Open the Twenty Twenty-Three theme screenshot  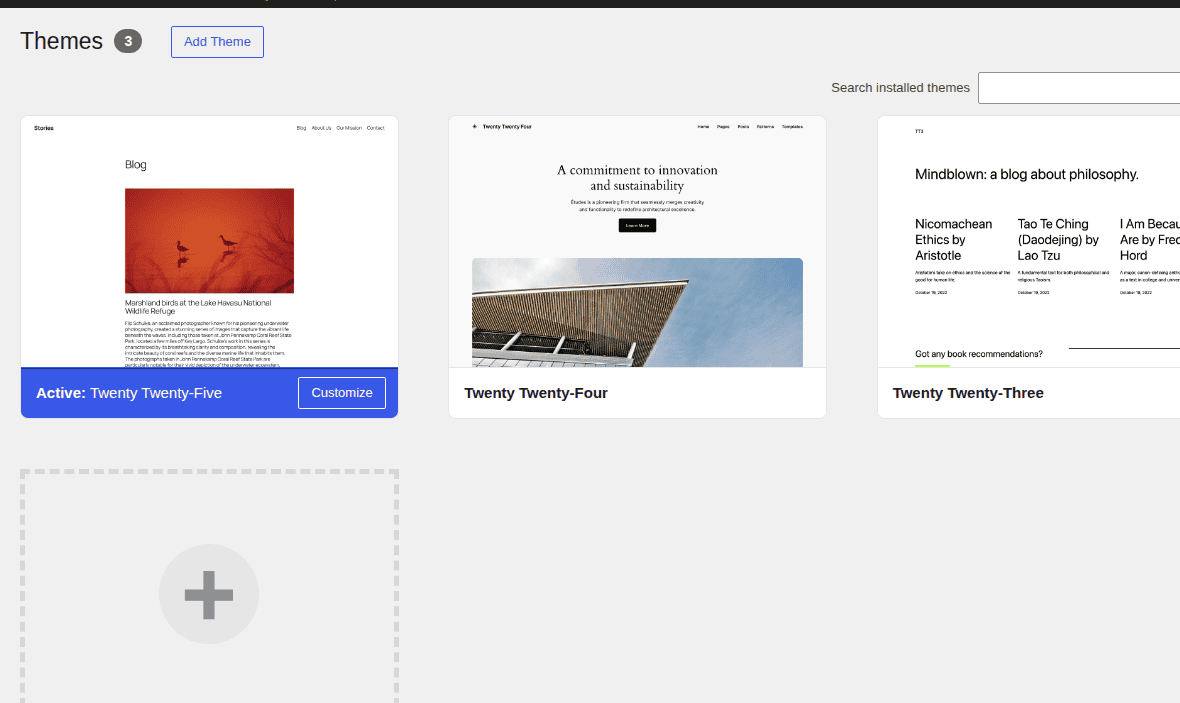(x=1029, y=242)
